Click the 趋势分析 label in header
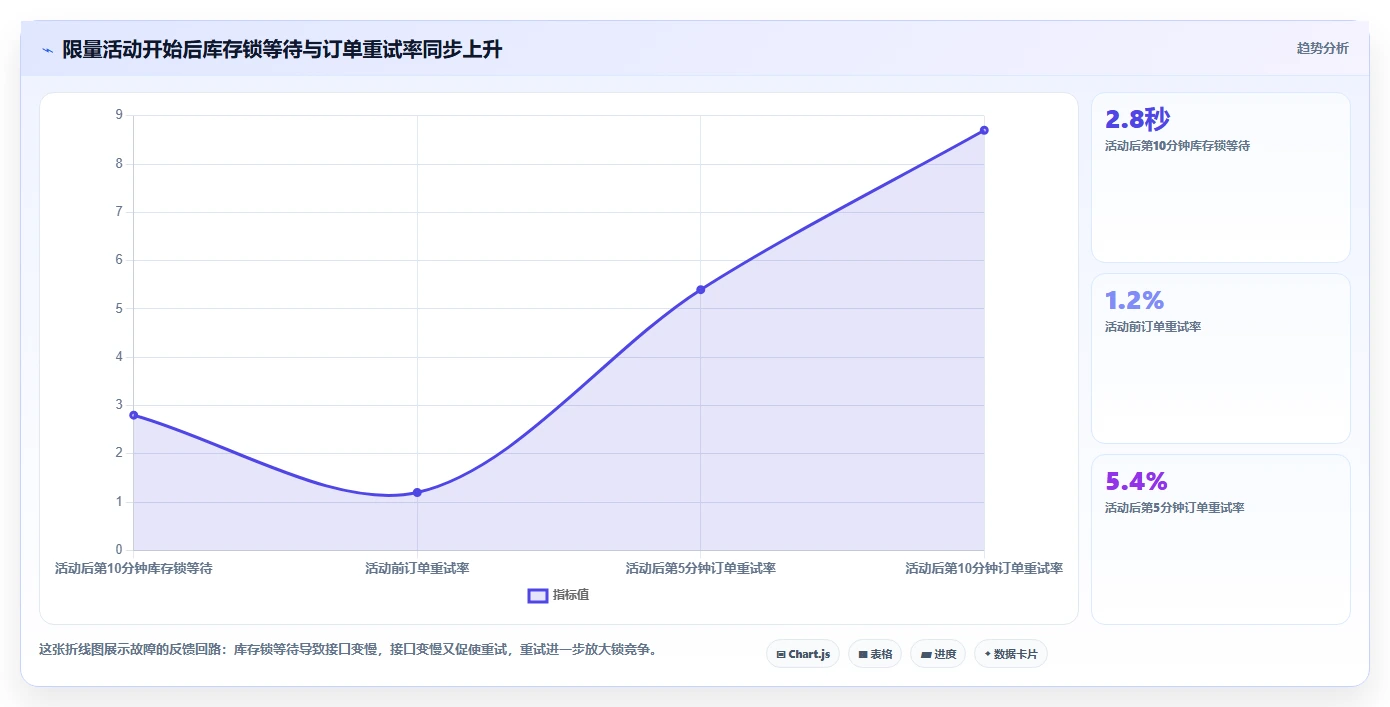Viewport: 1390px width, 707px height. coord(1322,48)
